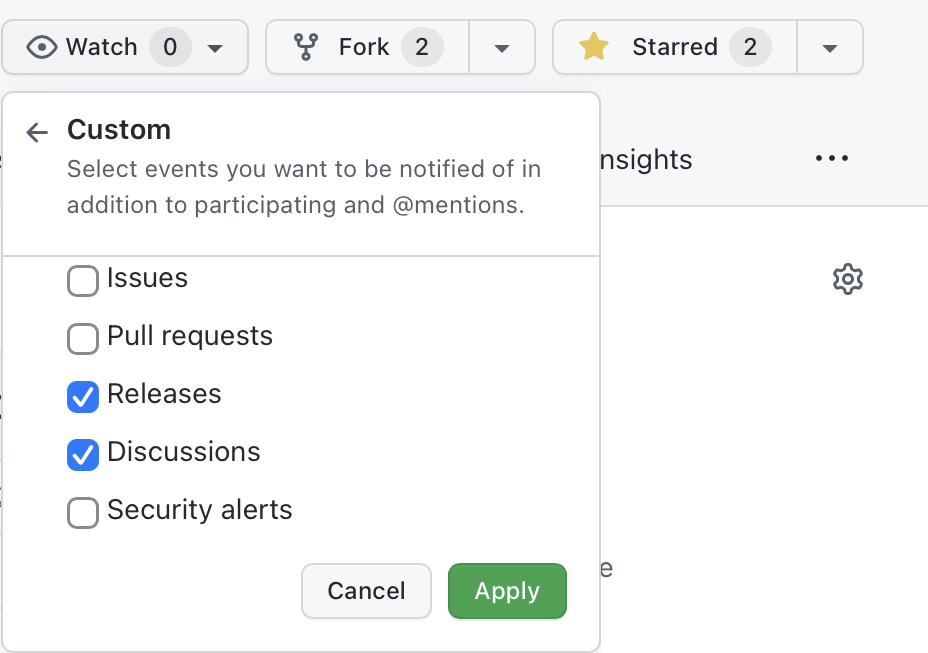The height and width of the screenshot is (653, 928).
Task: Click the Cancel button
Action: [366, 591]
